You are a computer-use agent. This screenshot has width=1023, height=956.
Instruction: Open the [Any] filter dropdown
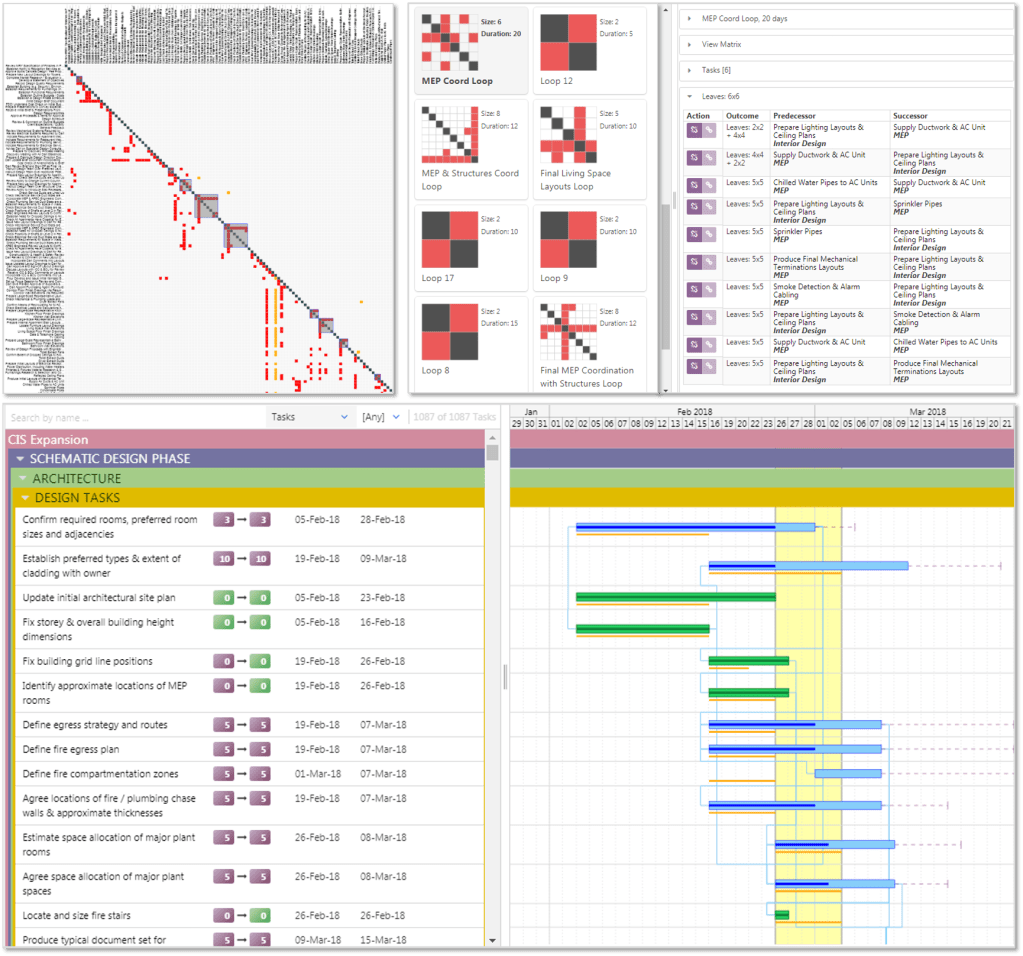coord(381,417)
